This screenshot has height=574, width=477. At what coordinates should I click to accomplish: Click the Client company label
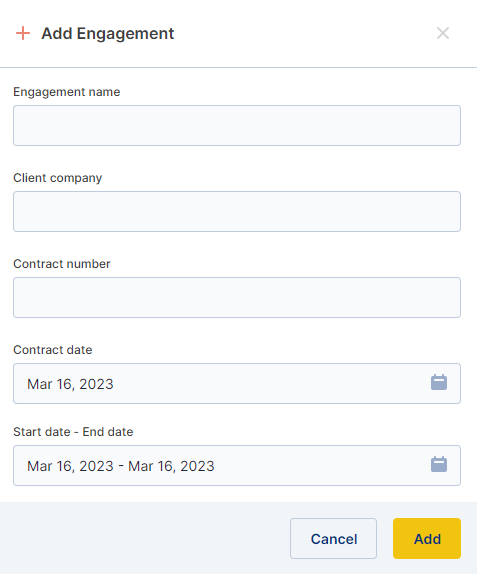[x=57, y=178]
